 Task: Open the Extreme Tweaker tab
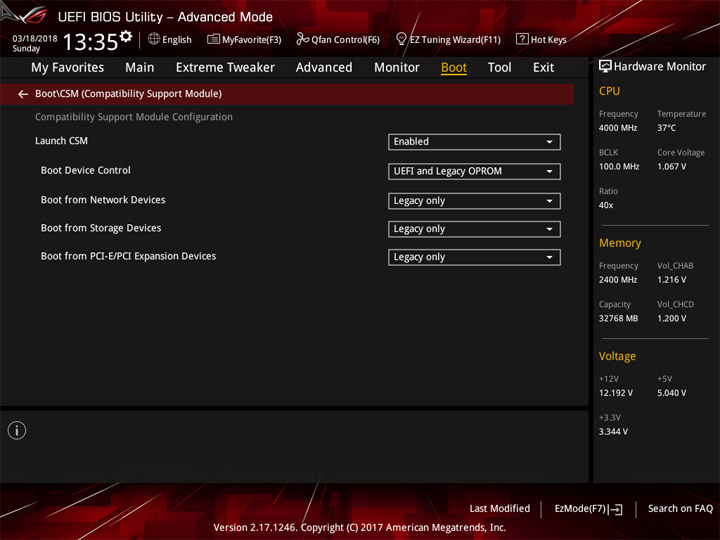point(225,68)
